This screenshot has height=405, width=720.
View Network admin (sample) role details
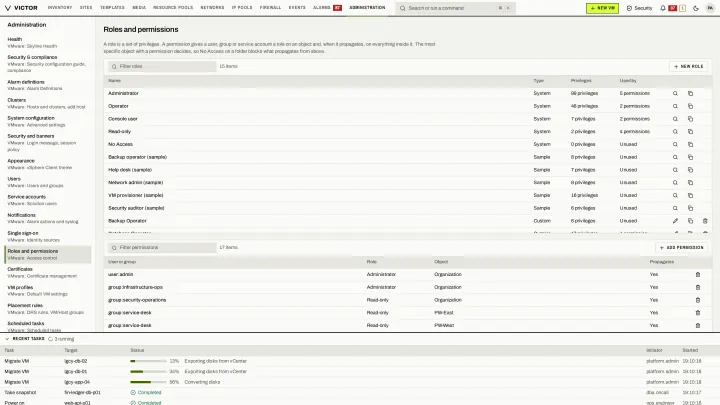675,182
